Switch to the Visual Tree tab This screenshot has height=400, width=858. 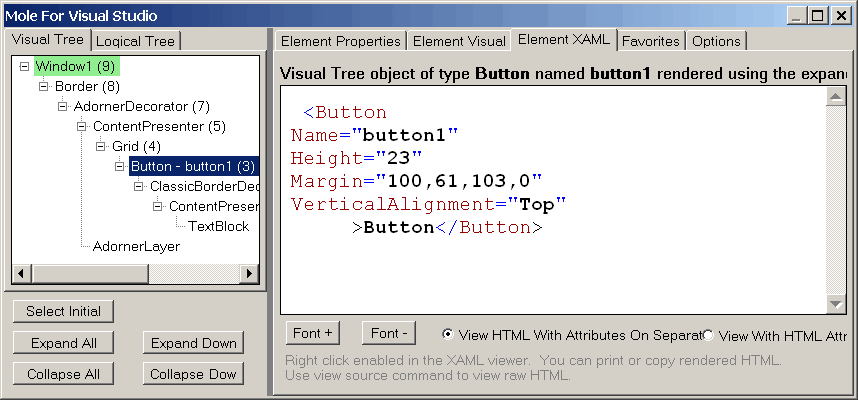pyautogui.click(x=48, y=39)
